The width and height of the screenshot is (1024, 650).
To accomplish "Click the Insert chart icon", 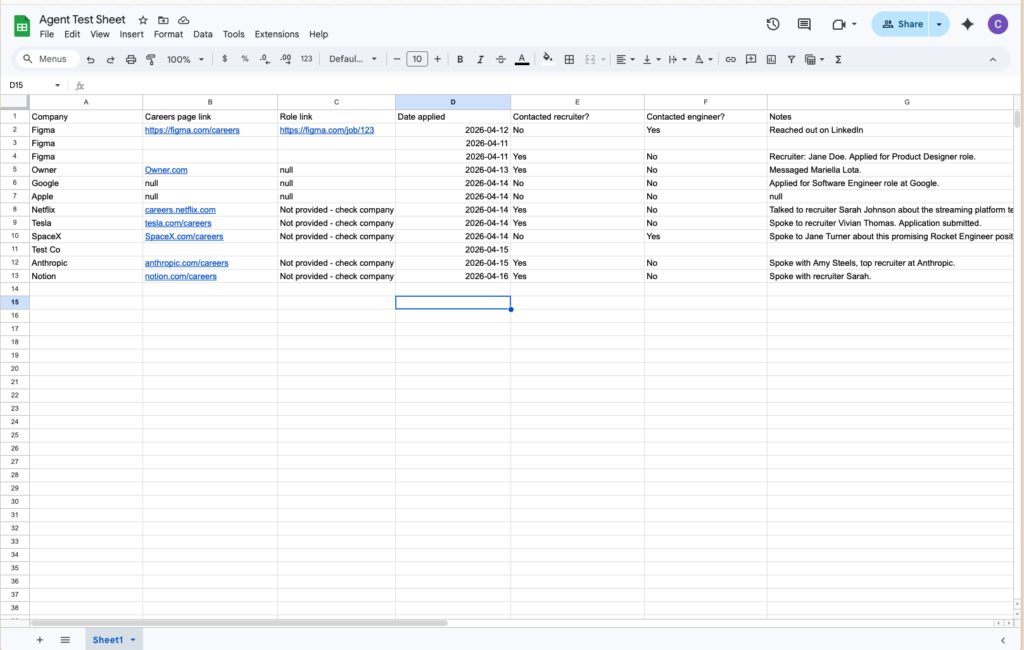I will pyautogui.click(x=771, y=60).
